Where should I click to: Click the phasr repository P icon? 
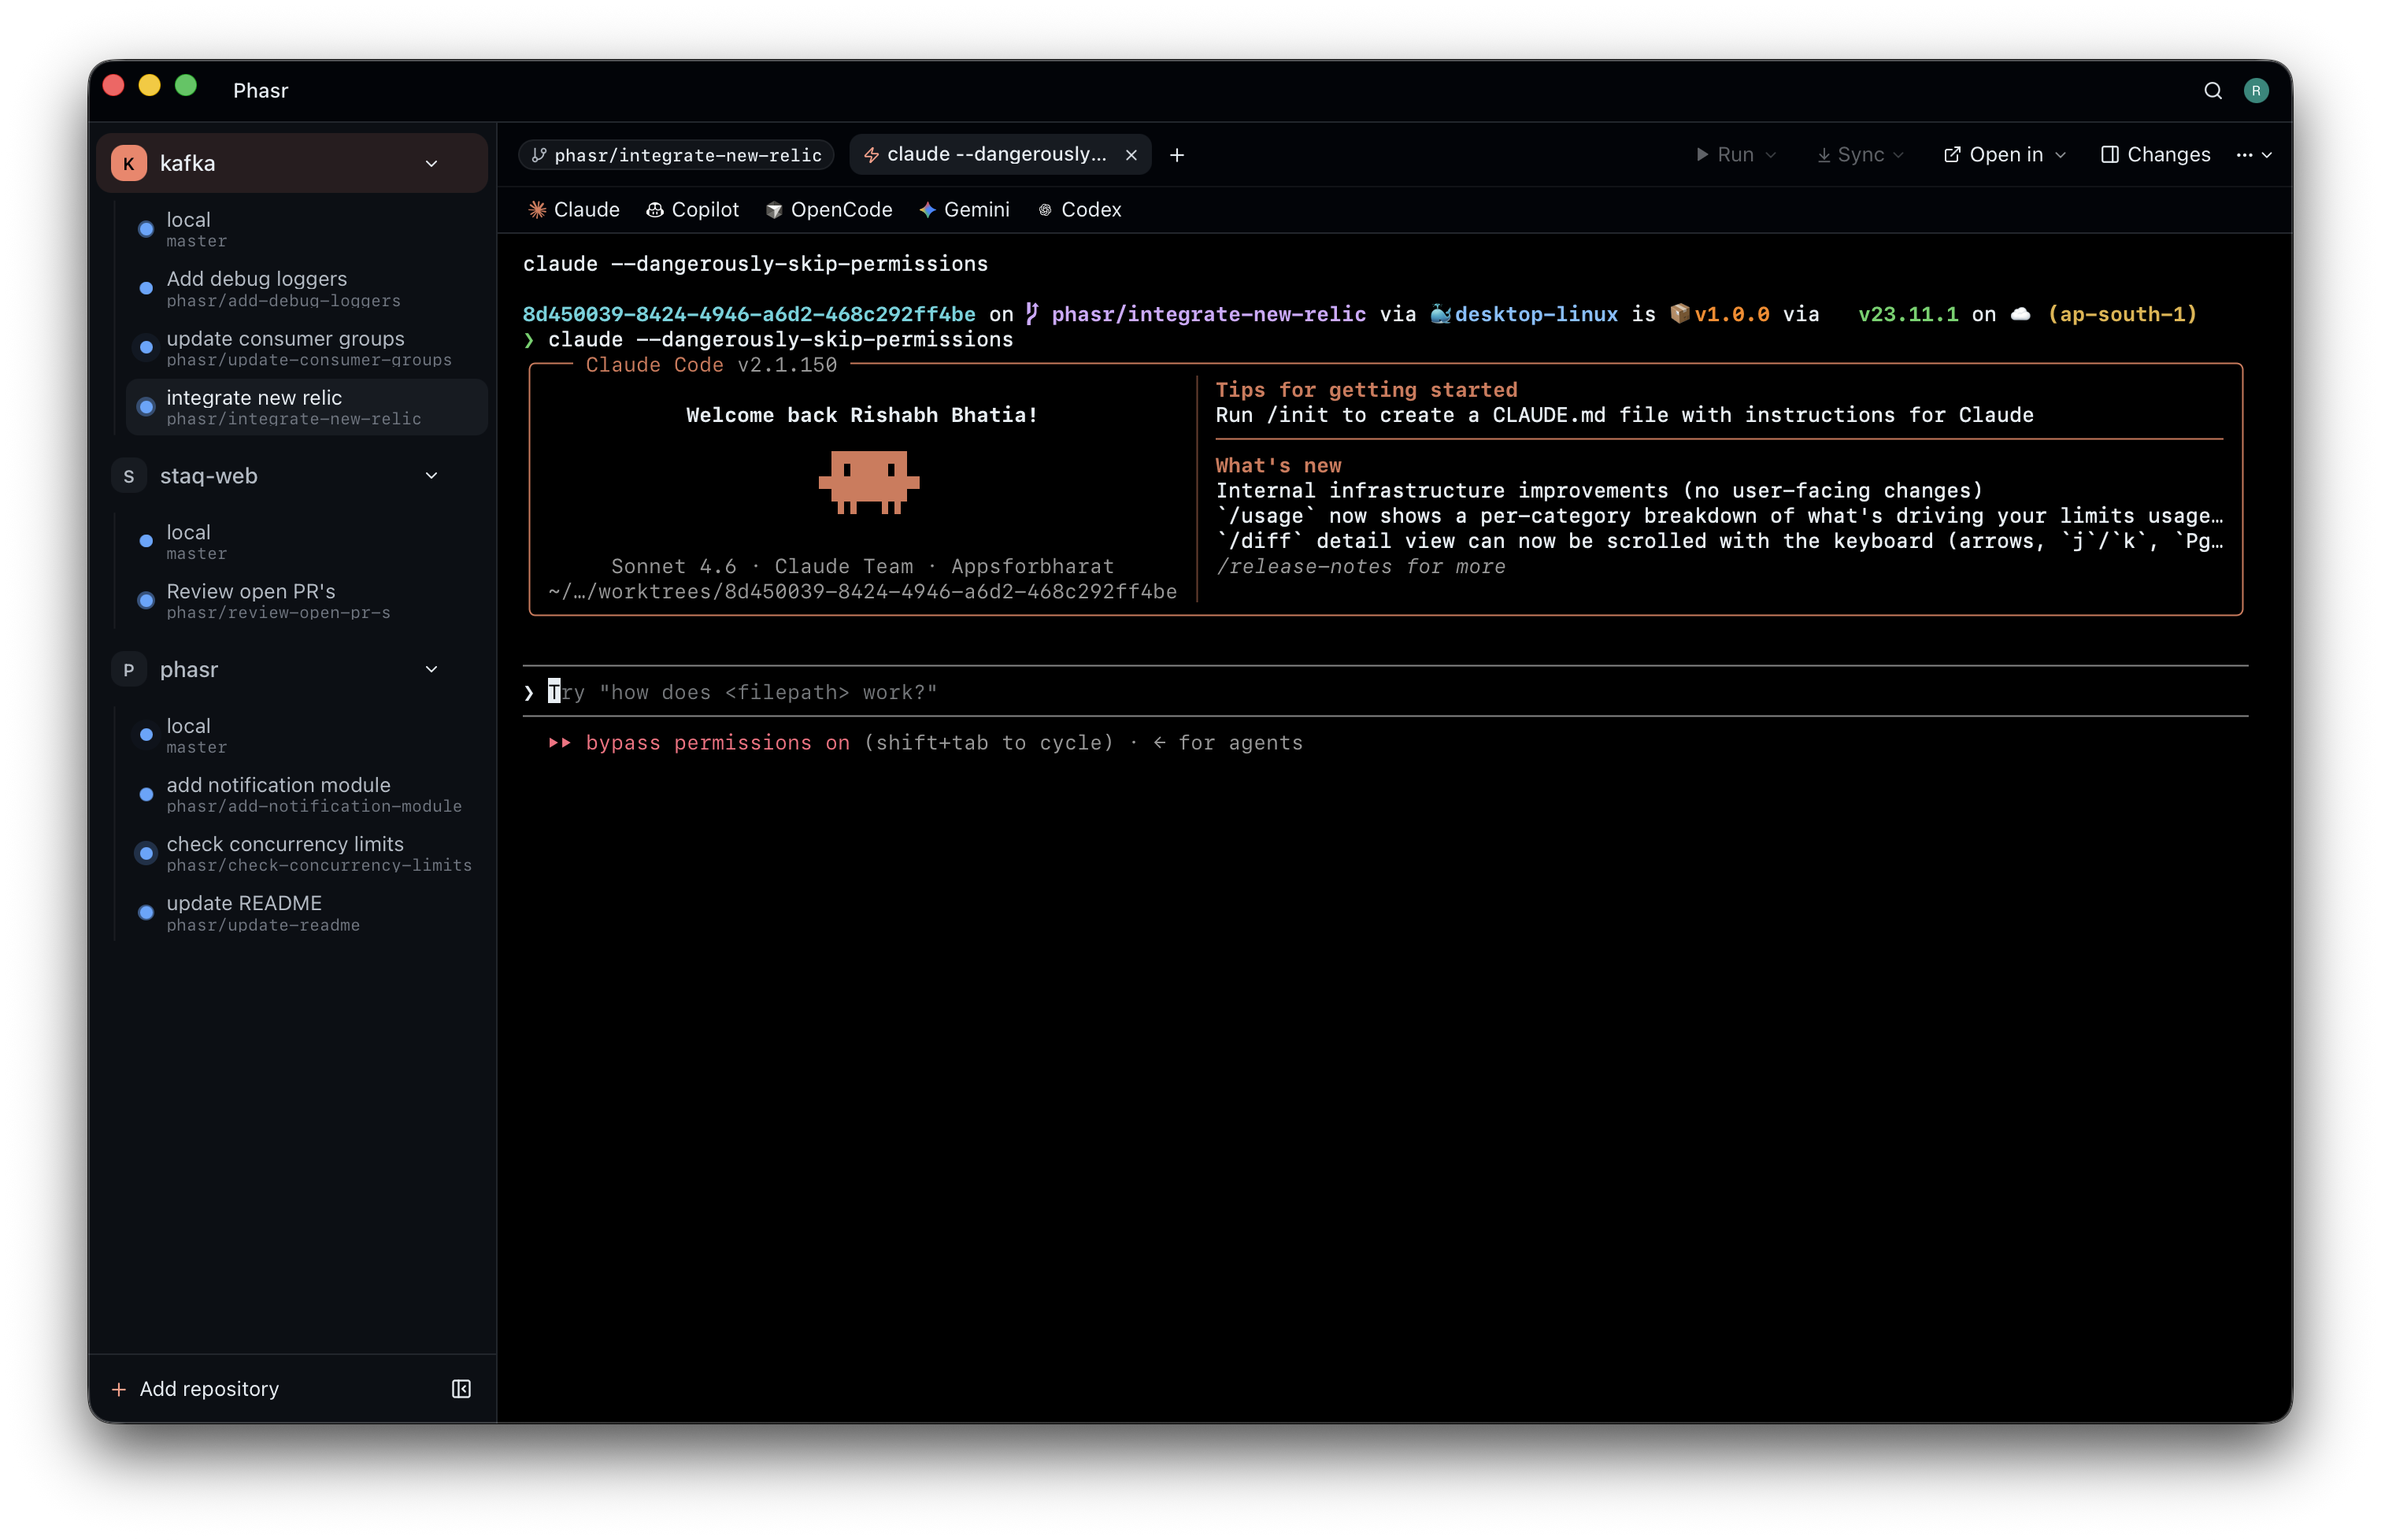129,670
